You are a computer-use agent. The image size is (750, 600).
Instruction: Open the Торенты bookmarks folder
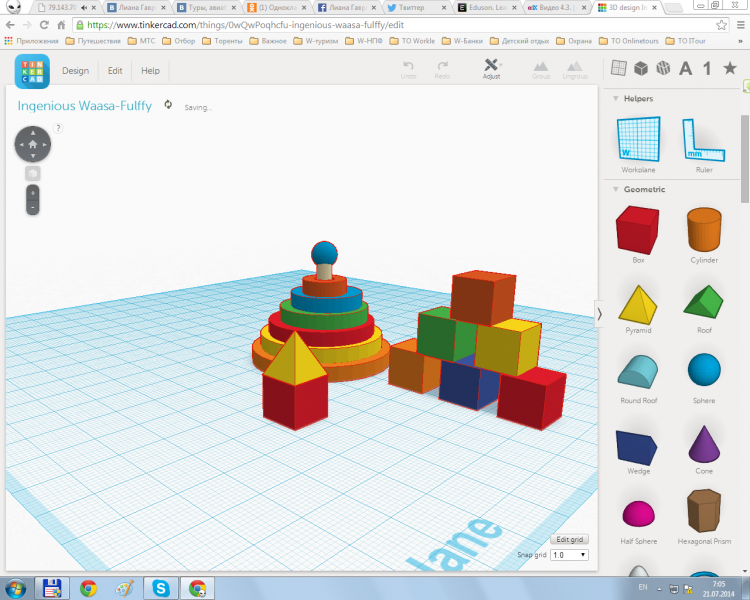(222, 41)
